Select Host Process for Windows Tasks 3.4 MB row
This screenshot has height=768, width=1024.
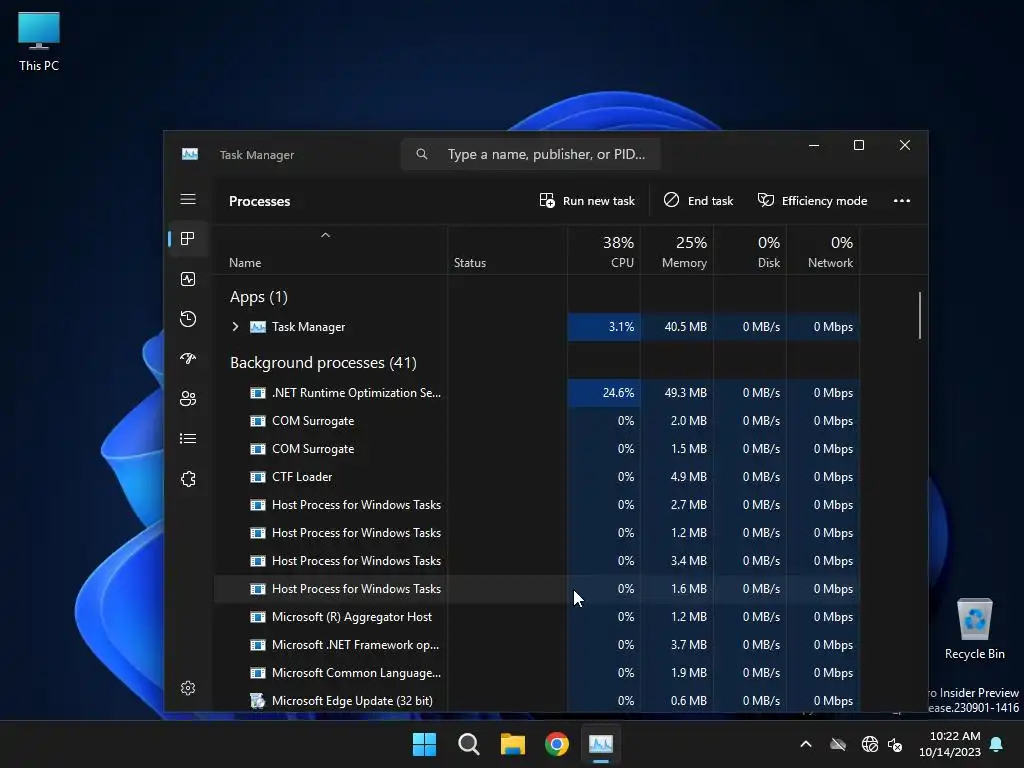click(x=536, y=561)
